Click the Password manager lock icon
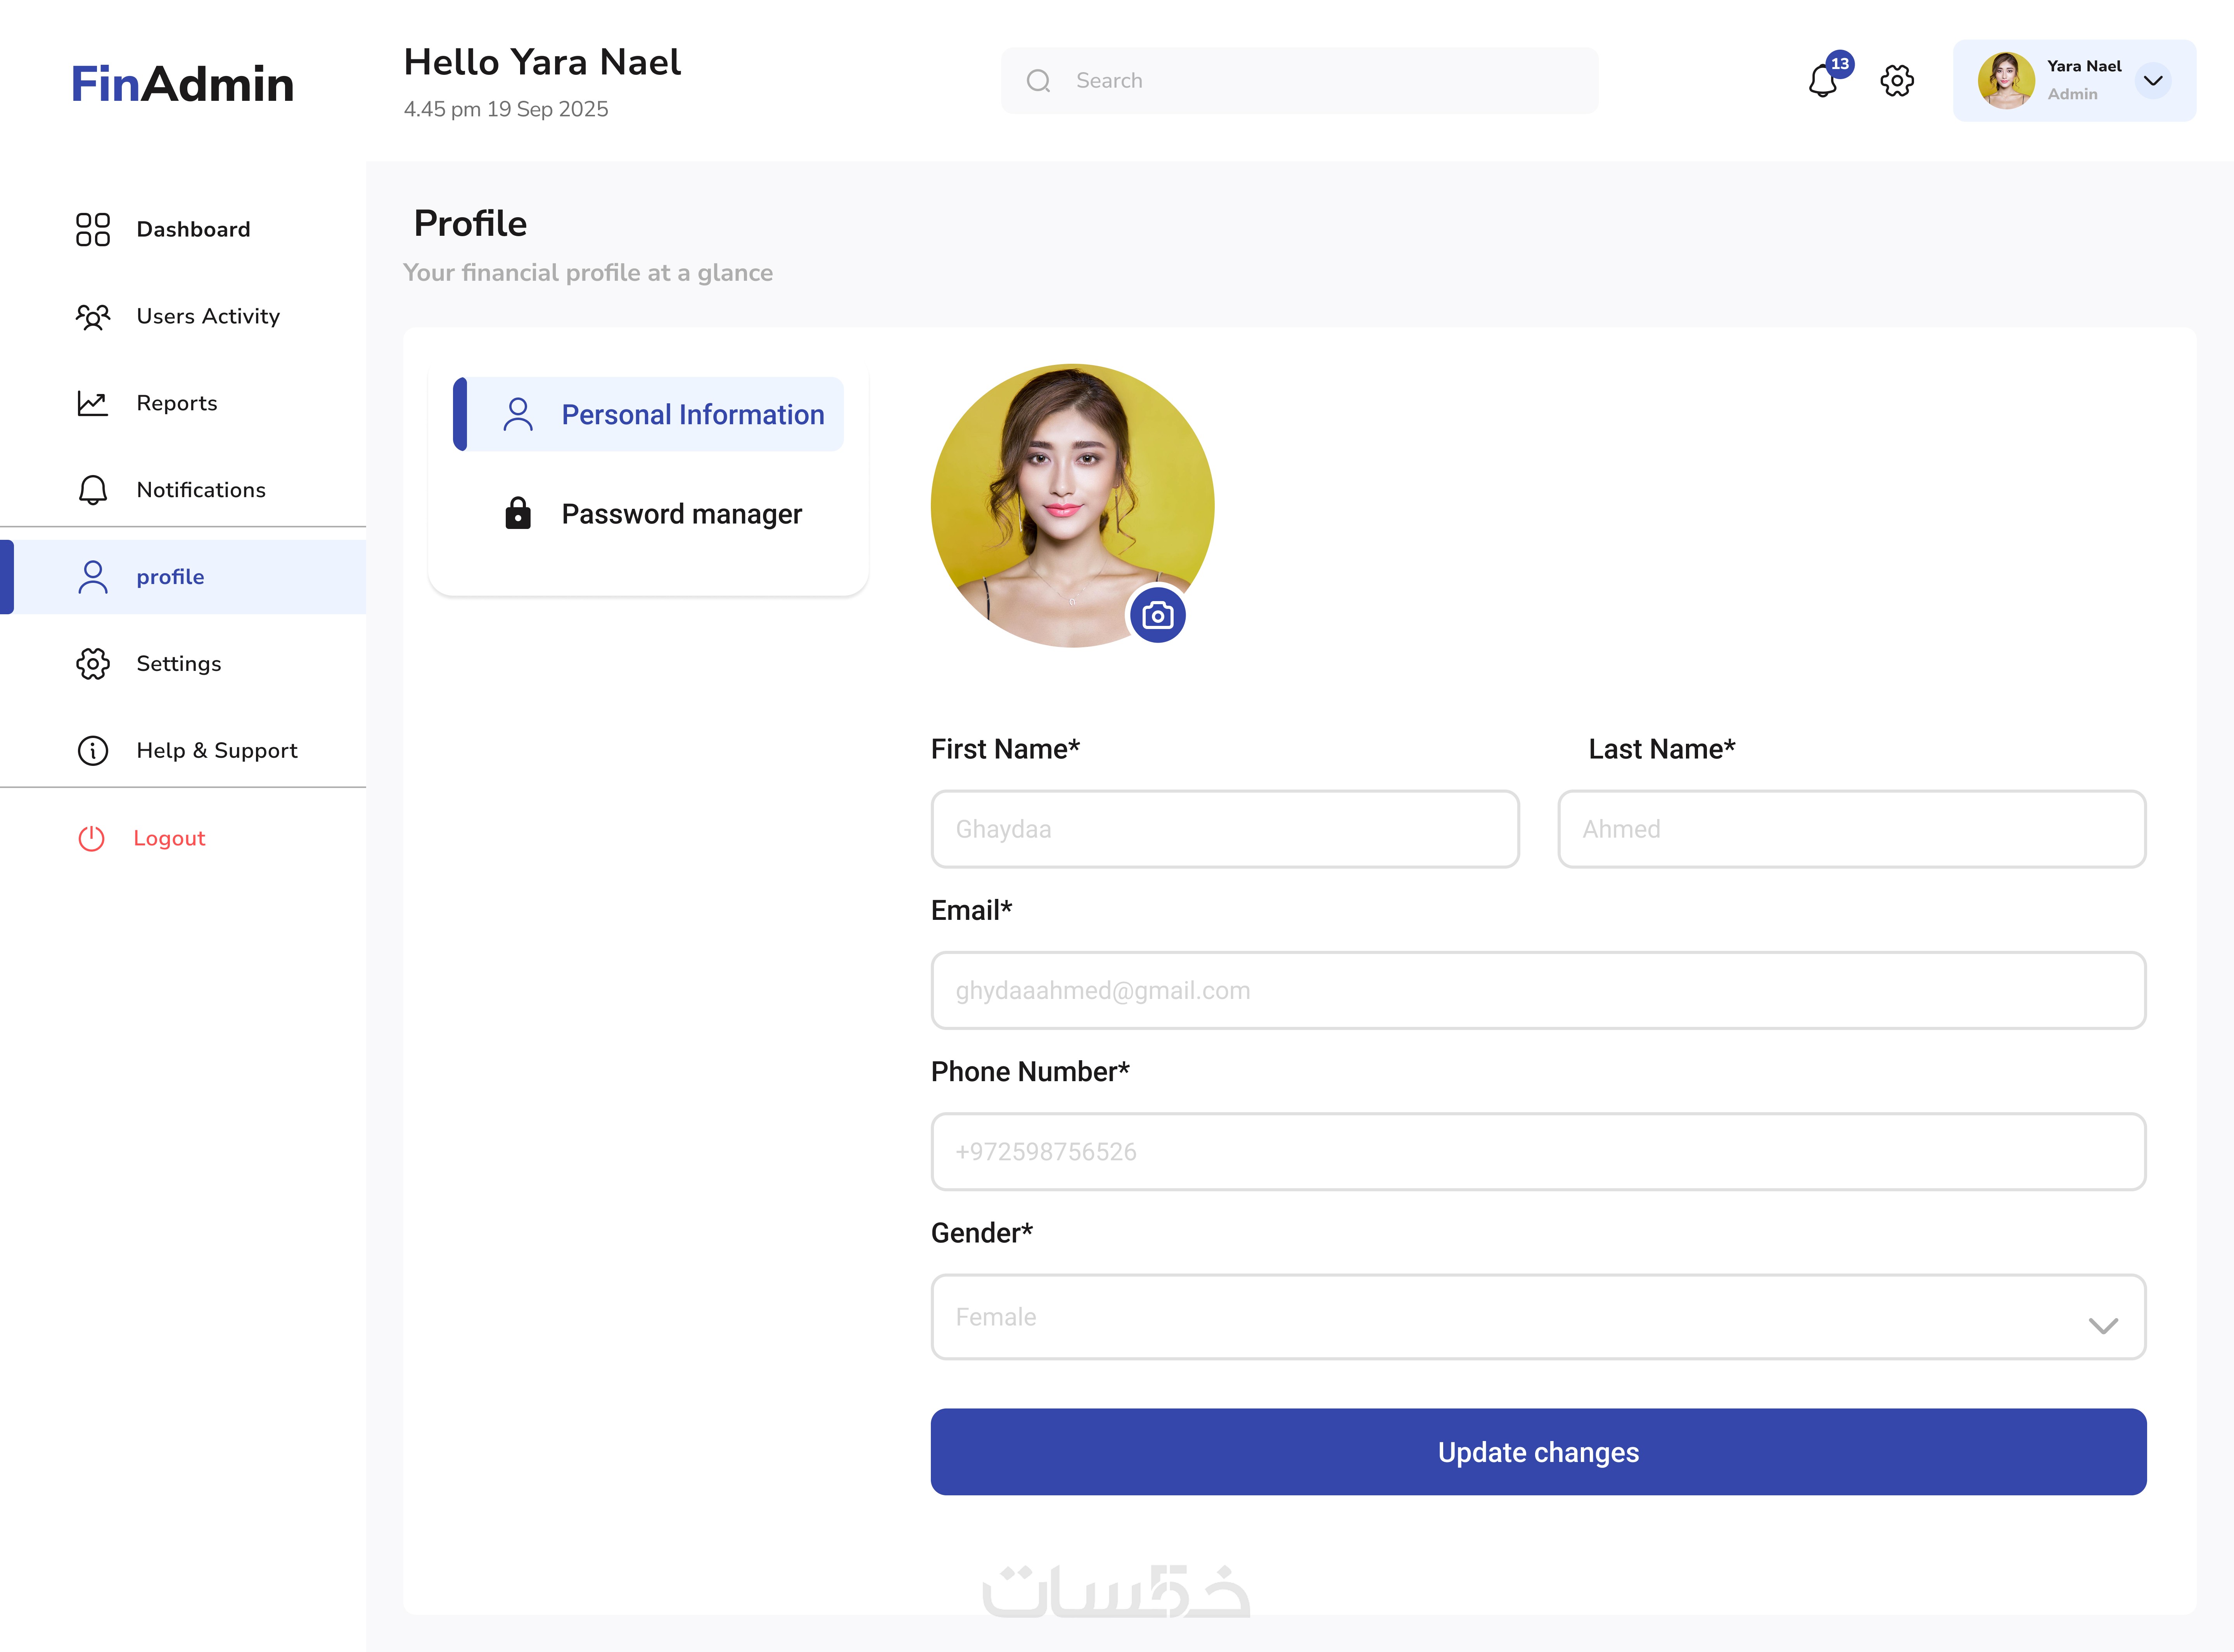This screenshot has height=1652, width=2234. click(518, 513)
